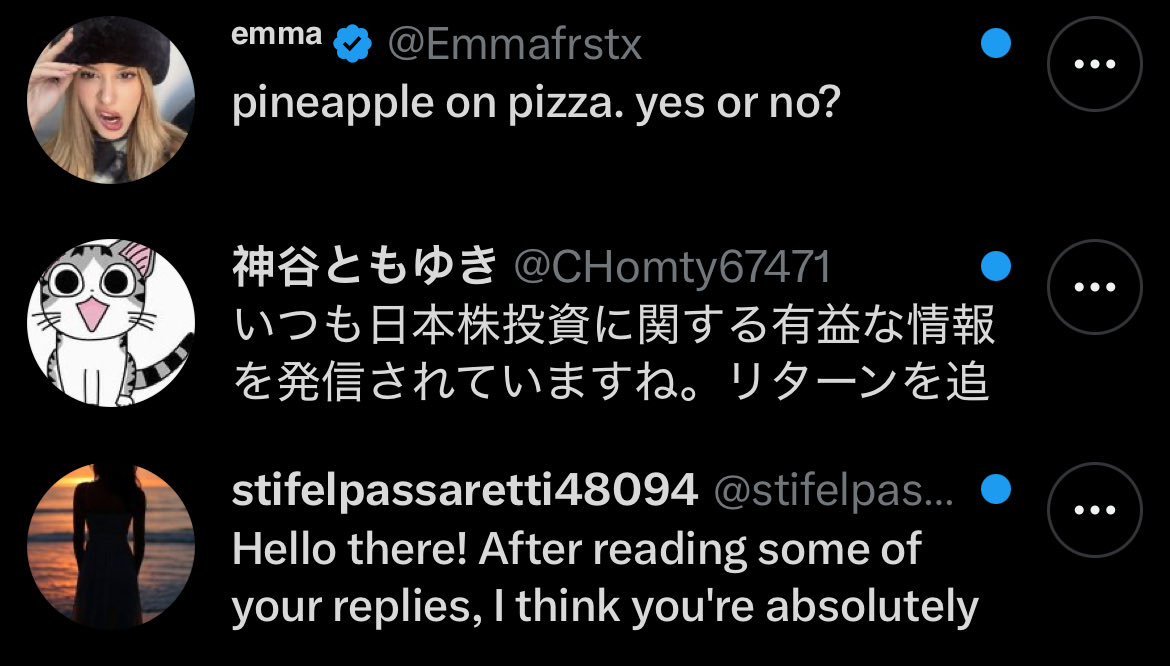Click the text 'your replies, I think you're absolutely'
1170x666 pixels.
(x=604, y=606)
